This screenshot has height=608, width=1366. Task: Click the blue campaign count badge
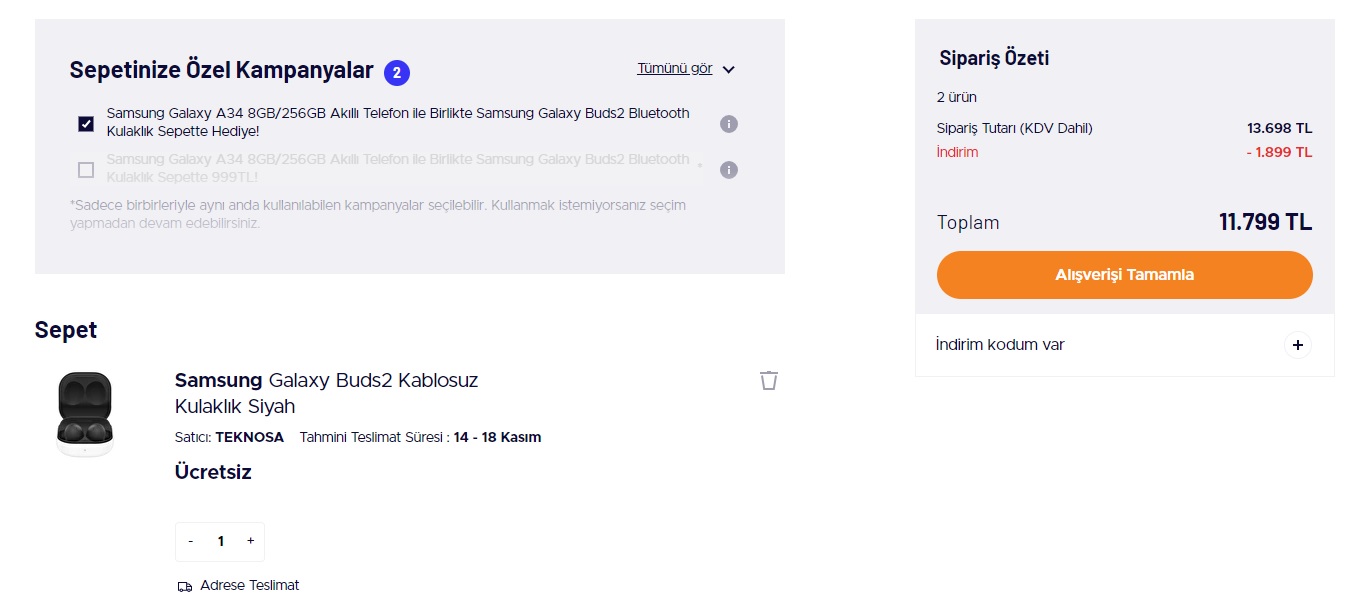[397, 72]
